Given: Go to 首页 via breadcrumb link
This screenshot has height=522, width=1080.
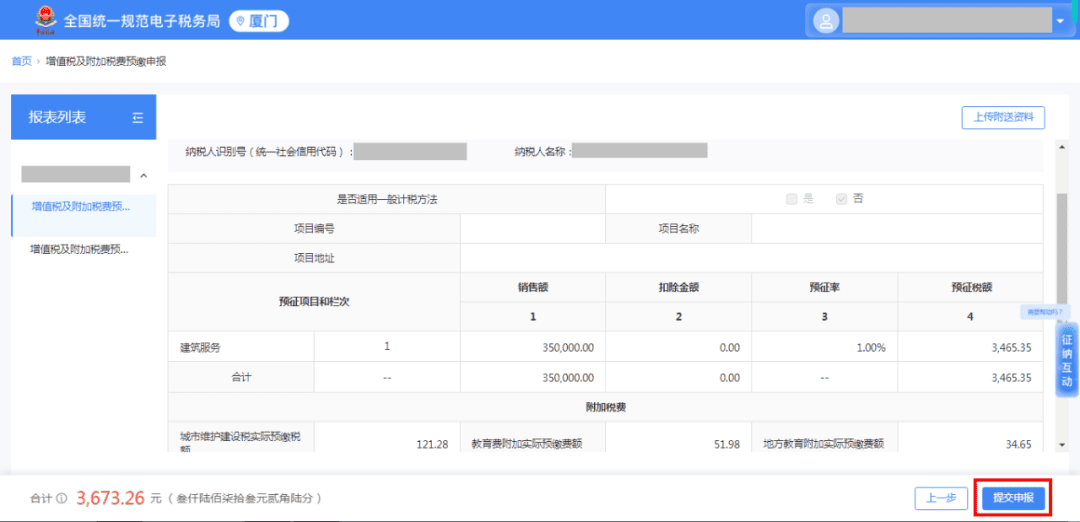Looking at the screenshot, I should click(x=21, y=62).
